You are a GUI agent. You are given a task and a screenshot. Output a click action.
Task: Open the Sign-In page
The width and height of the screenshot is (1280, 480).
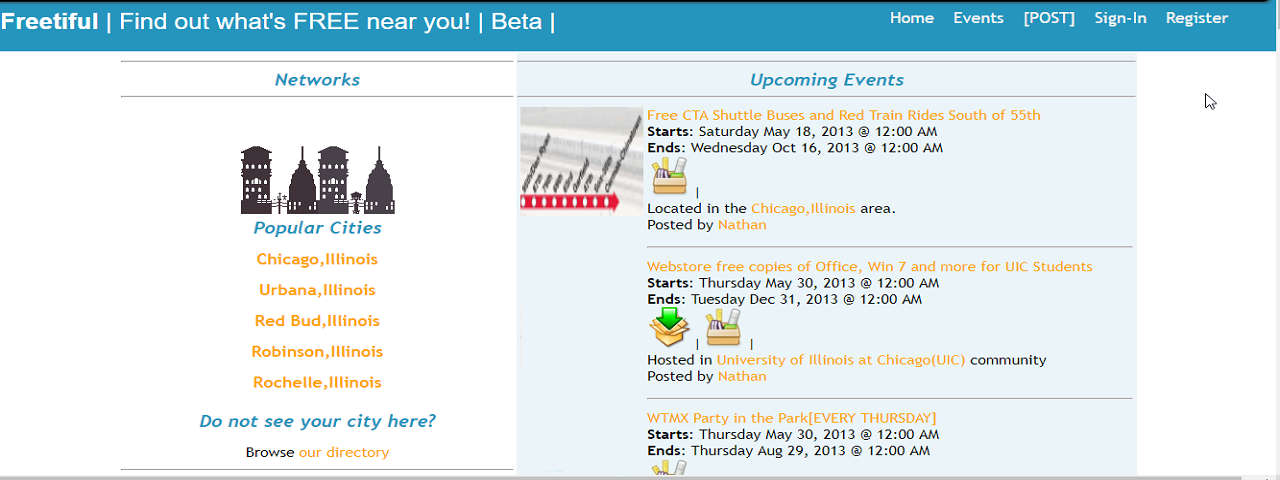tap(1120, 18)
